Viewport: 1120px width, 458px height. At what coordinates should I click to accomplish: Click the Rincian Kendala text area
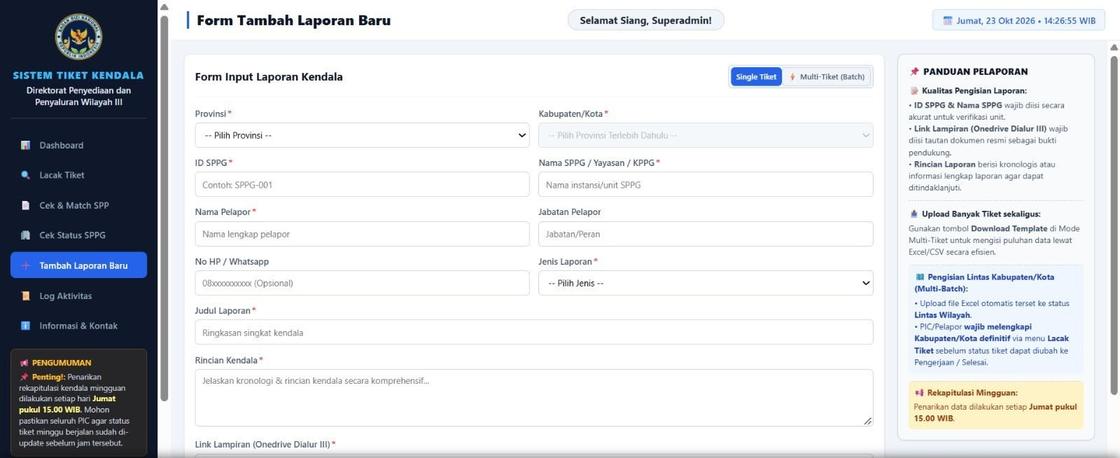[x=534, y=398]
